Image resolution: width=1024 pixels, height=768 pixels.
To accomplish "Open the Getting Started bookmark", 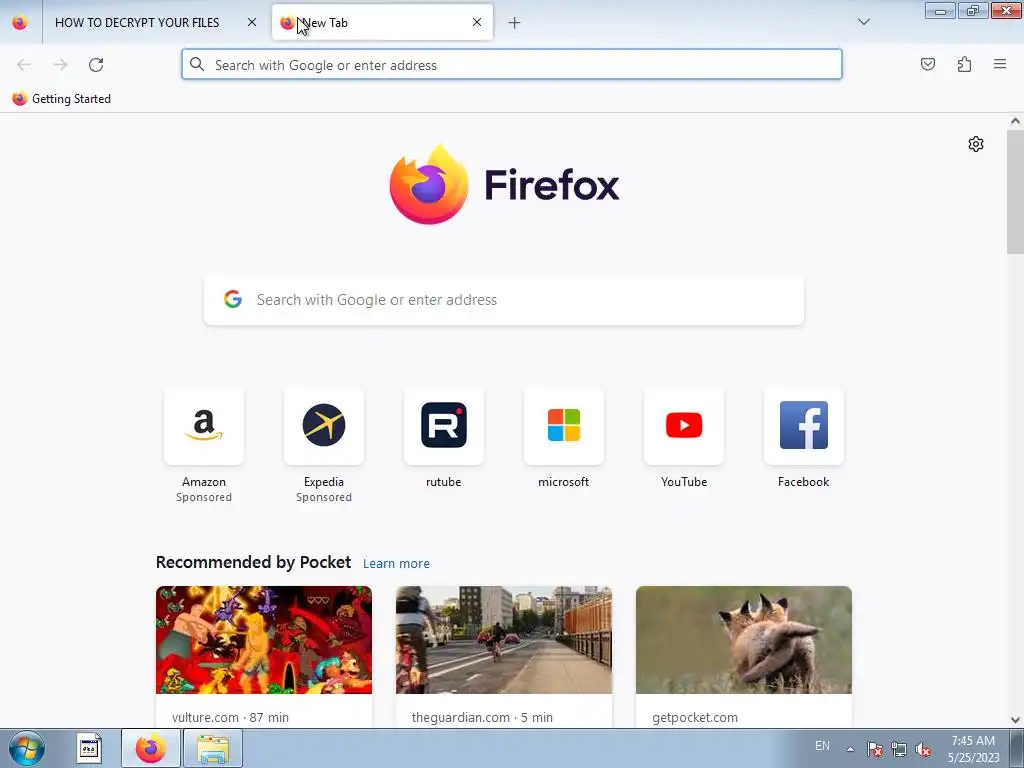I will point(61,99).
